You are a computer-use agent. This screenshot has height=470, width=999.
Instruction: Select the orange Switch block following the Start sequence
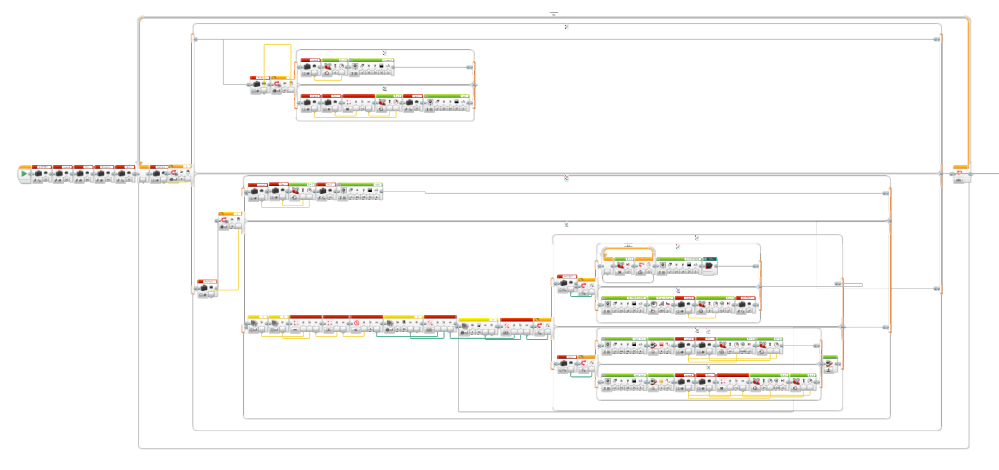179,174
